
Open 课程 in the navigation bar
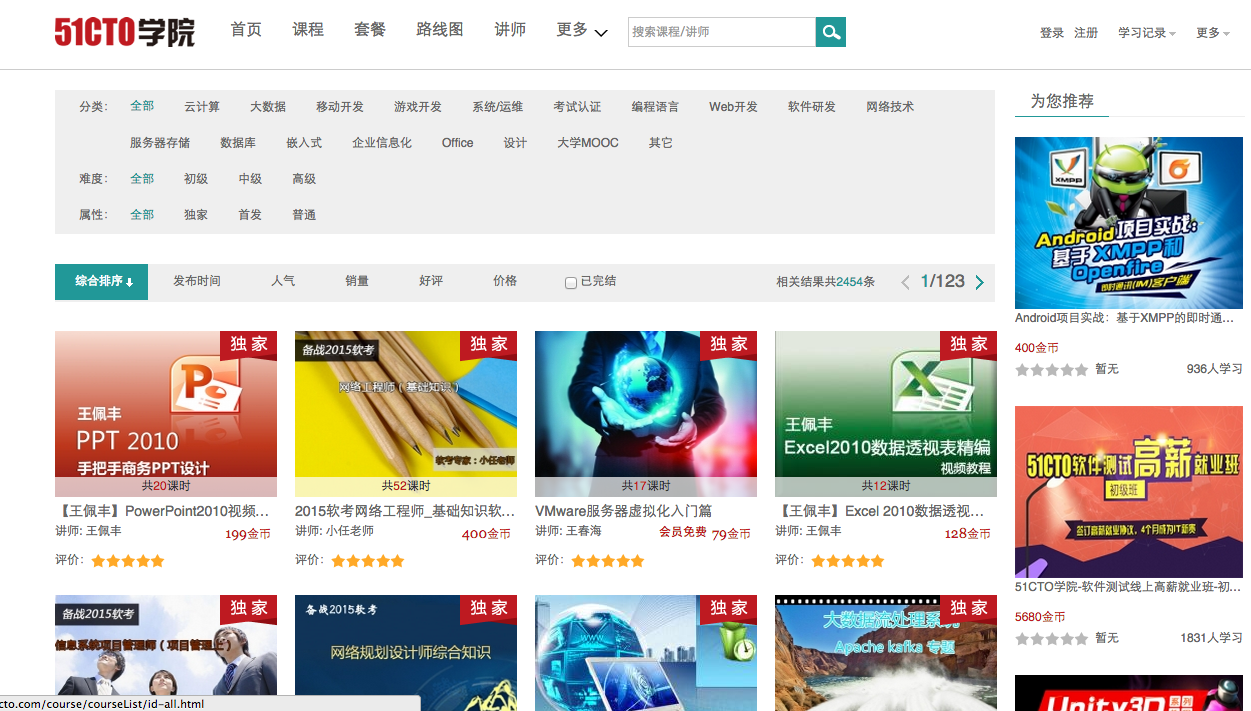[308, 30]
